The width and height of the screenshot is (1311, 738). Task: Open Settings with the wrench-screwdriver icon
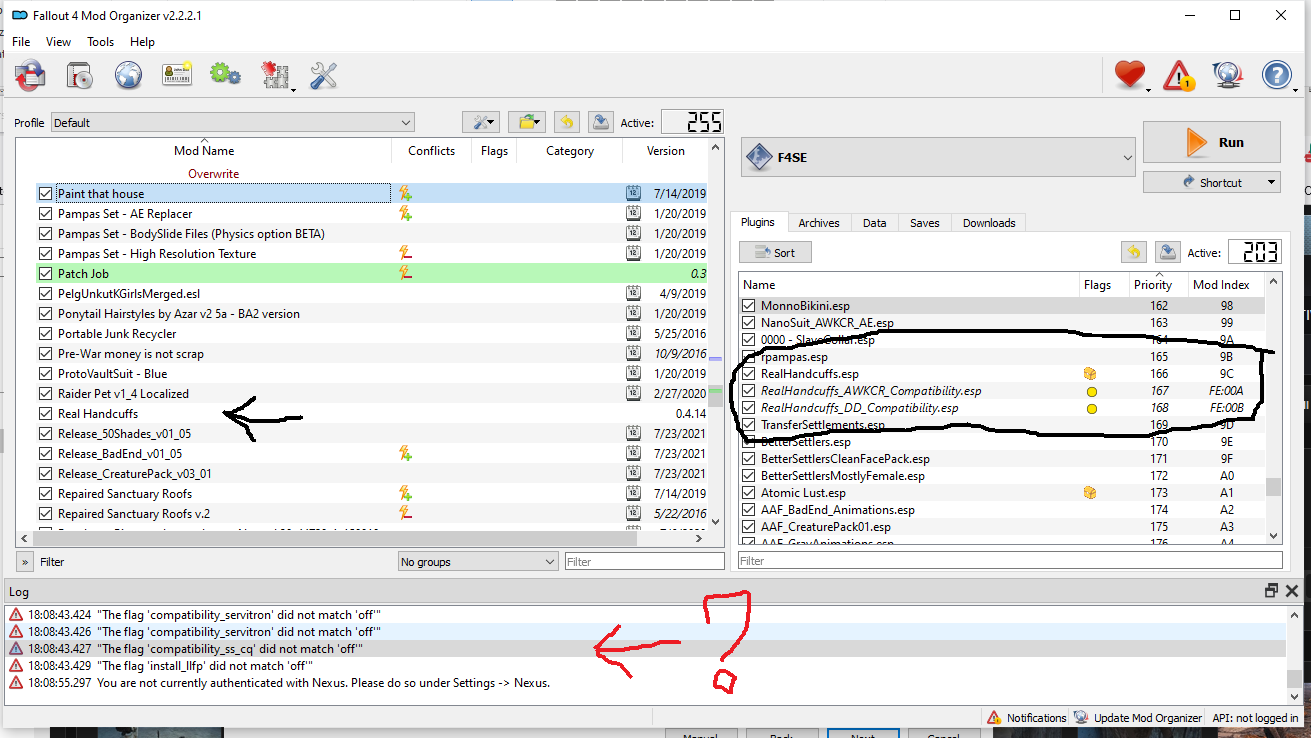(323, 75)
